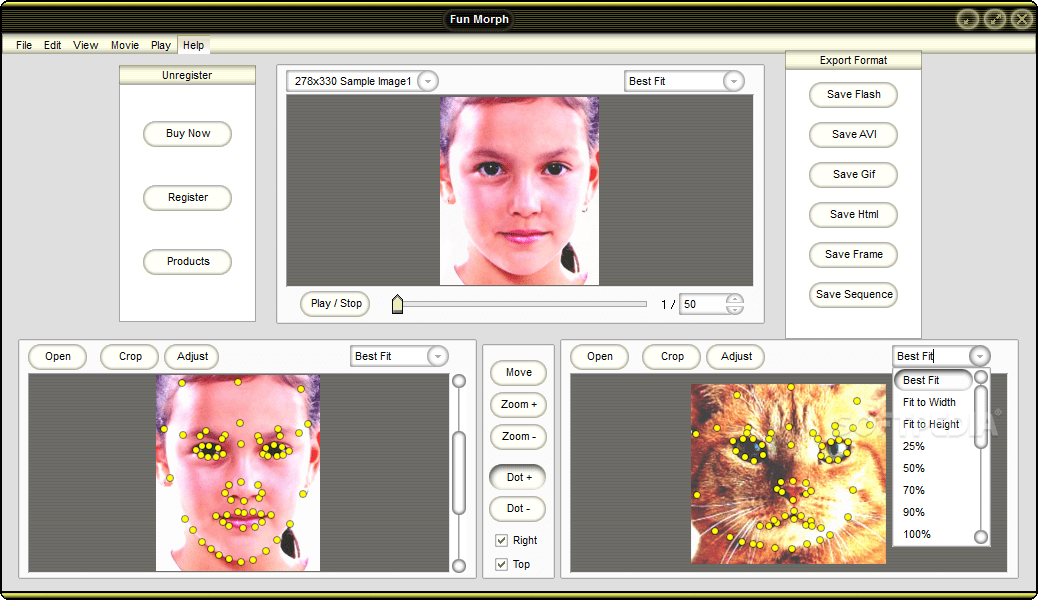Save the morph as AVI

[852, 134]
